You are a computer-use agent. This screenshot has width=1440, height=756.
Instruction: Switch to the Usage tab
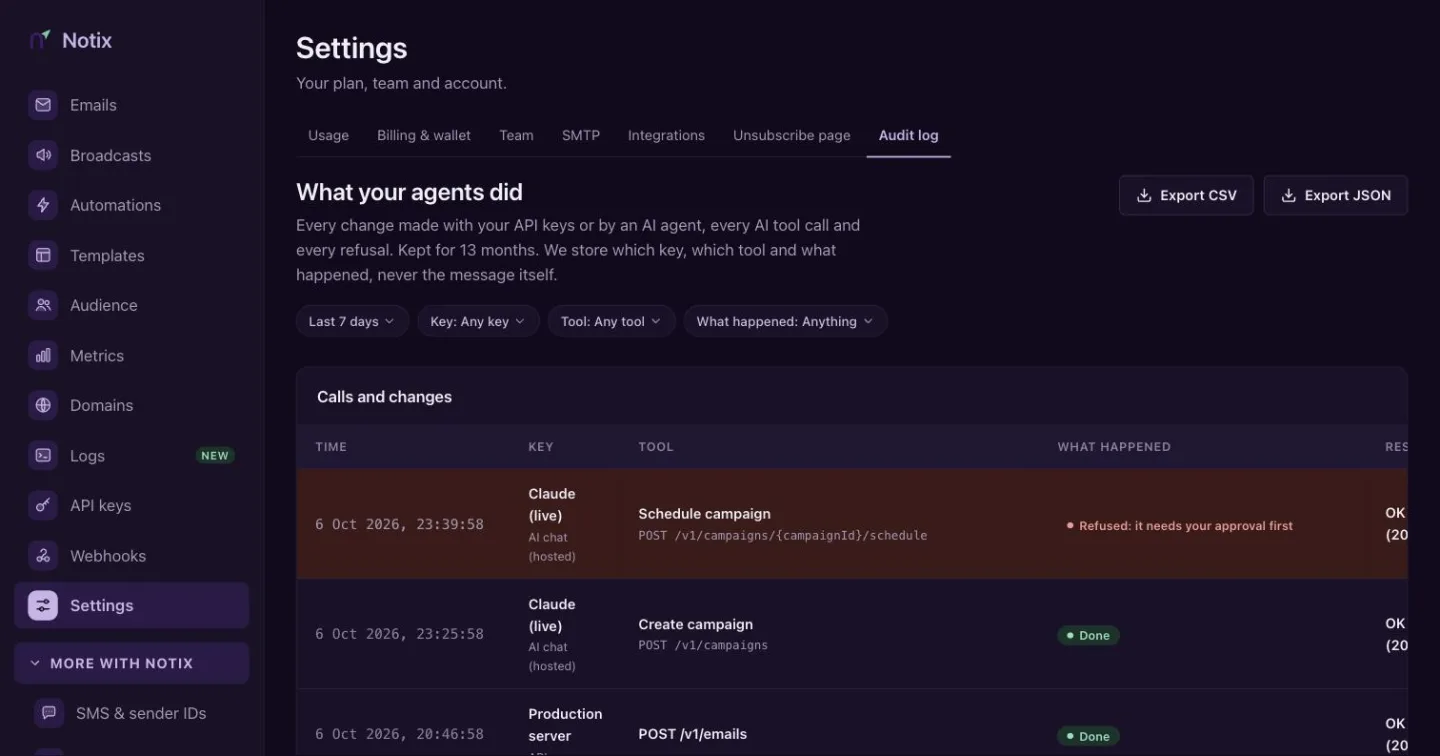coord(328,135)
